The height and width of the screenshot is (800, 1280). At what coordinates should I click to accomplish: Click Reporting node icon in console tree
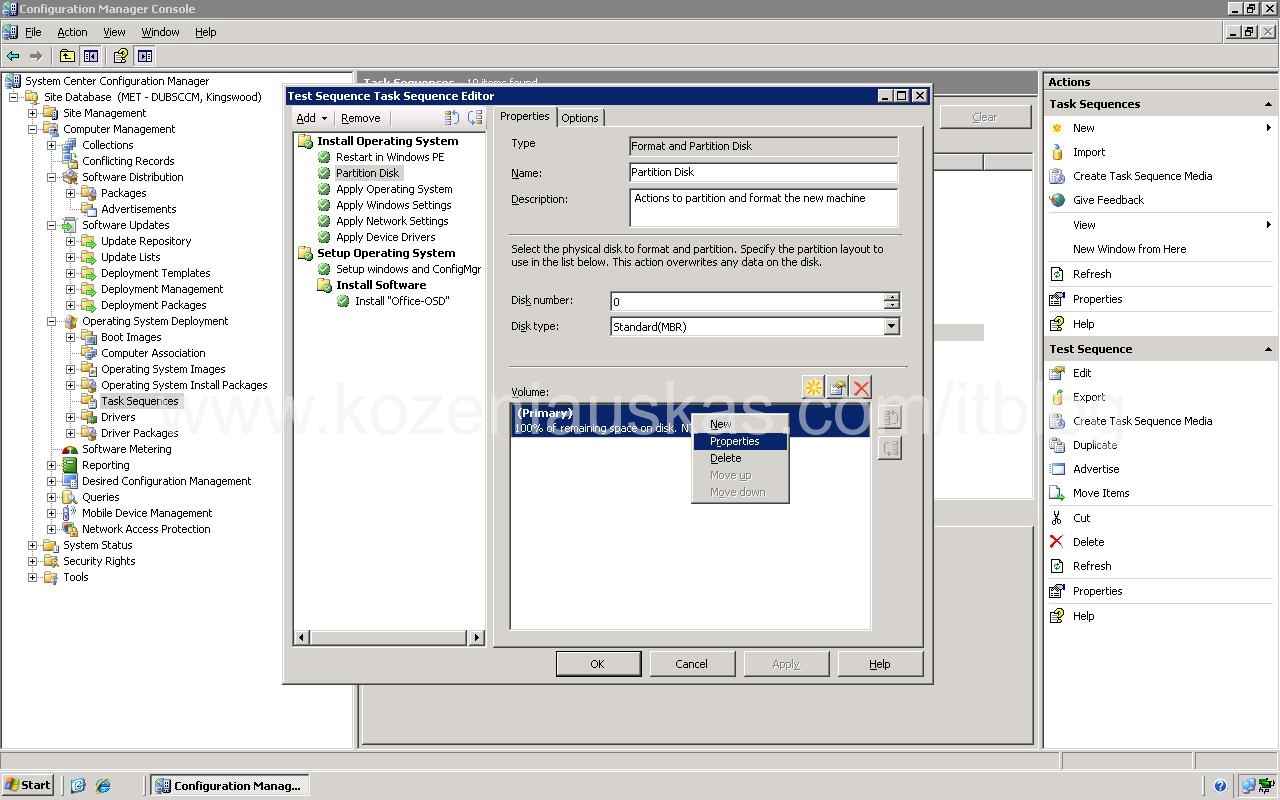[70, 465]
